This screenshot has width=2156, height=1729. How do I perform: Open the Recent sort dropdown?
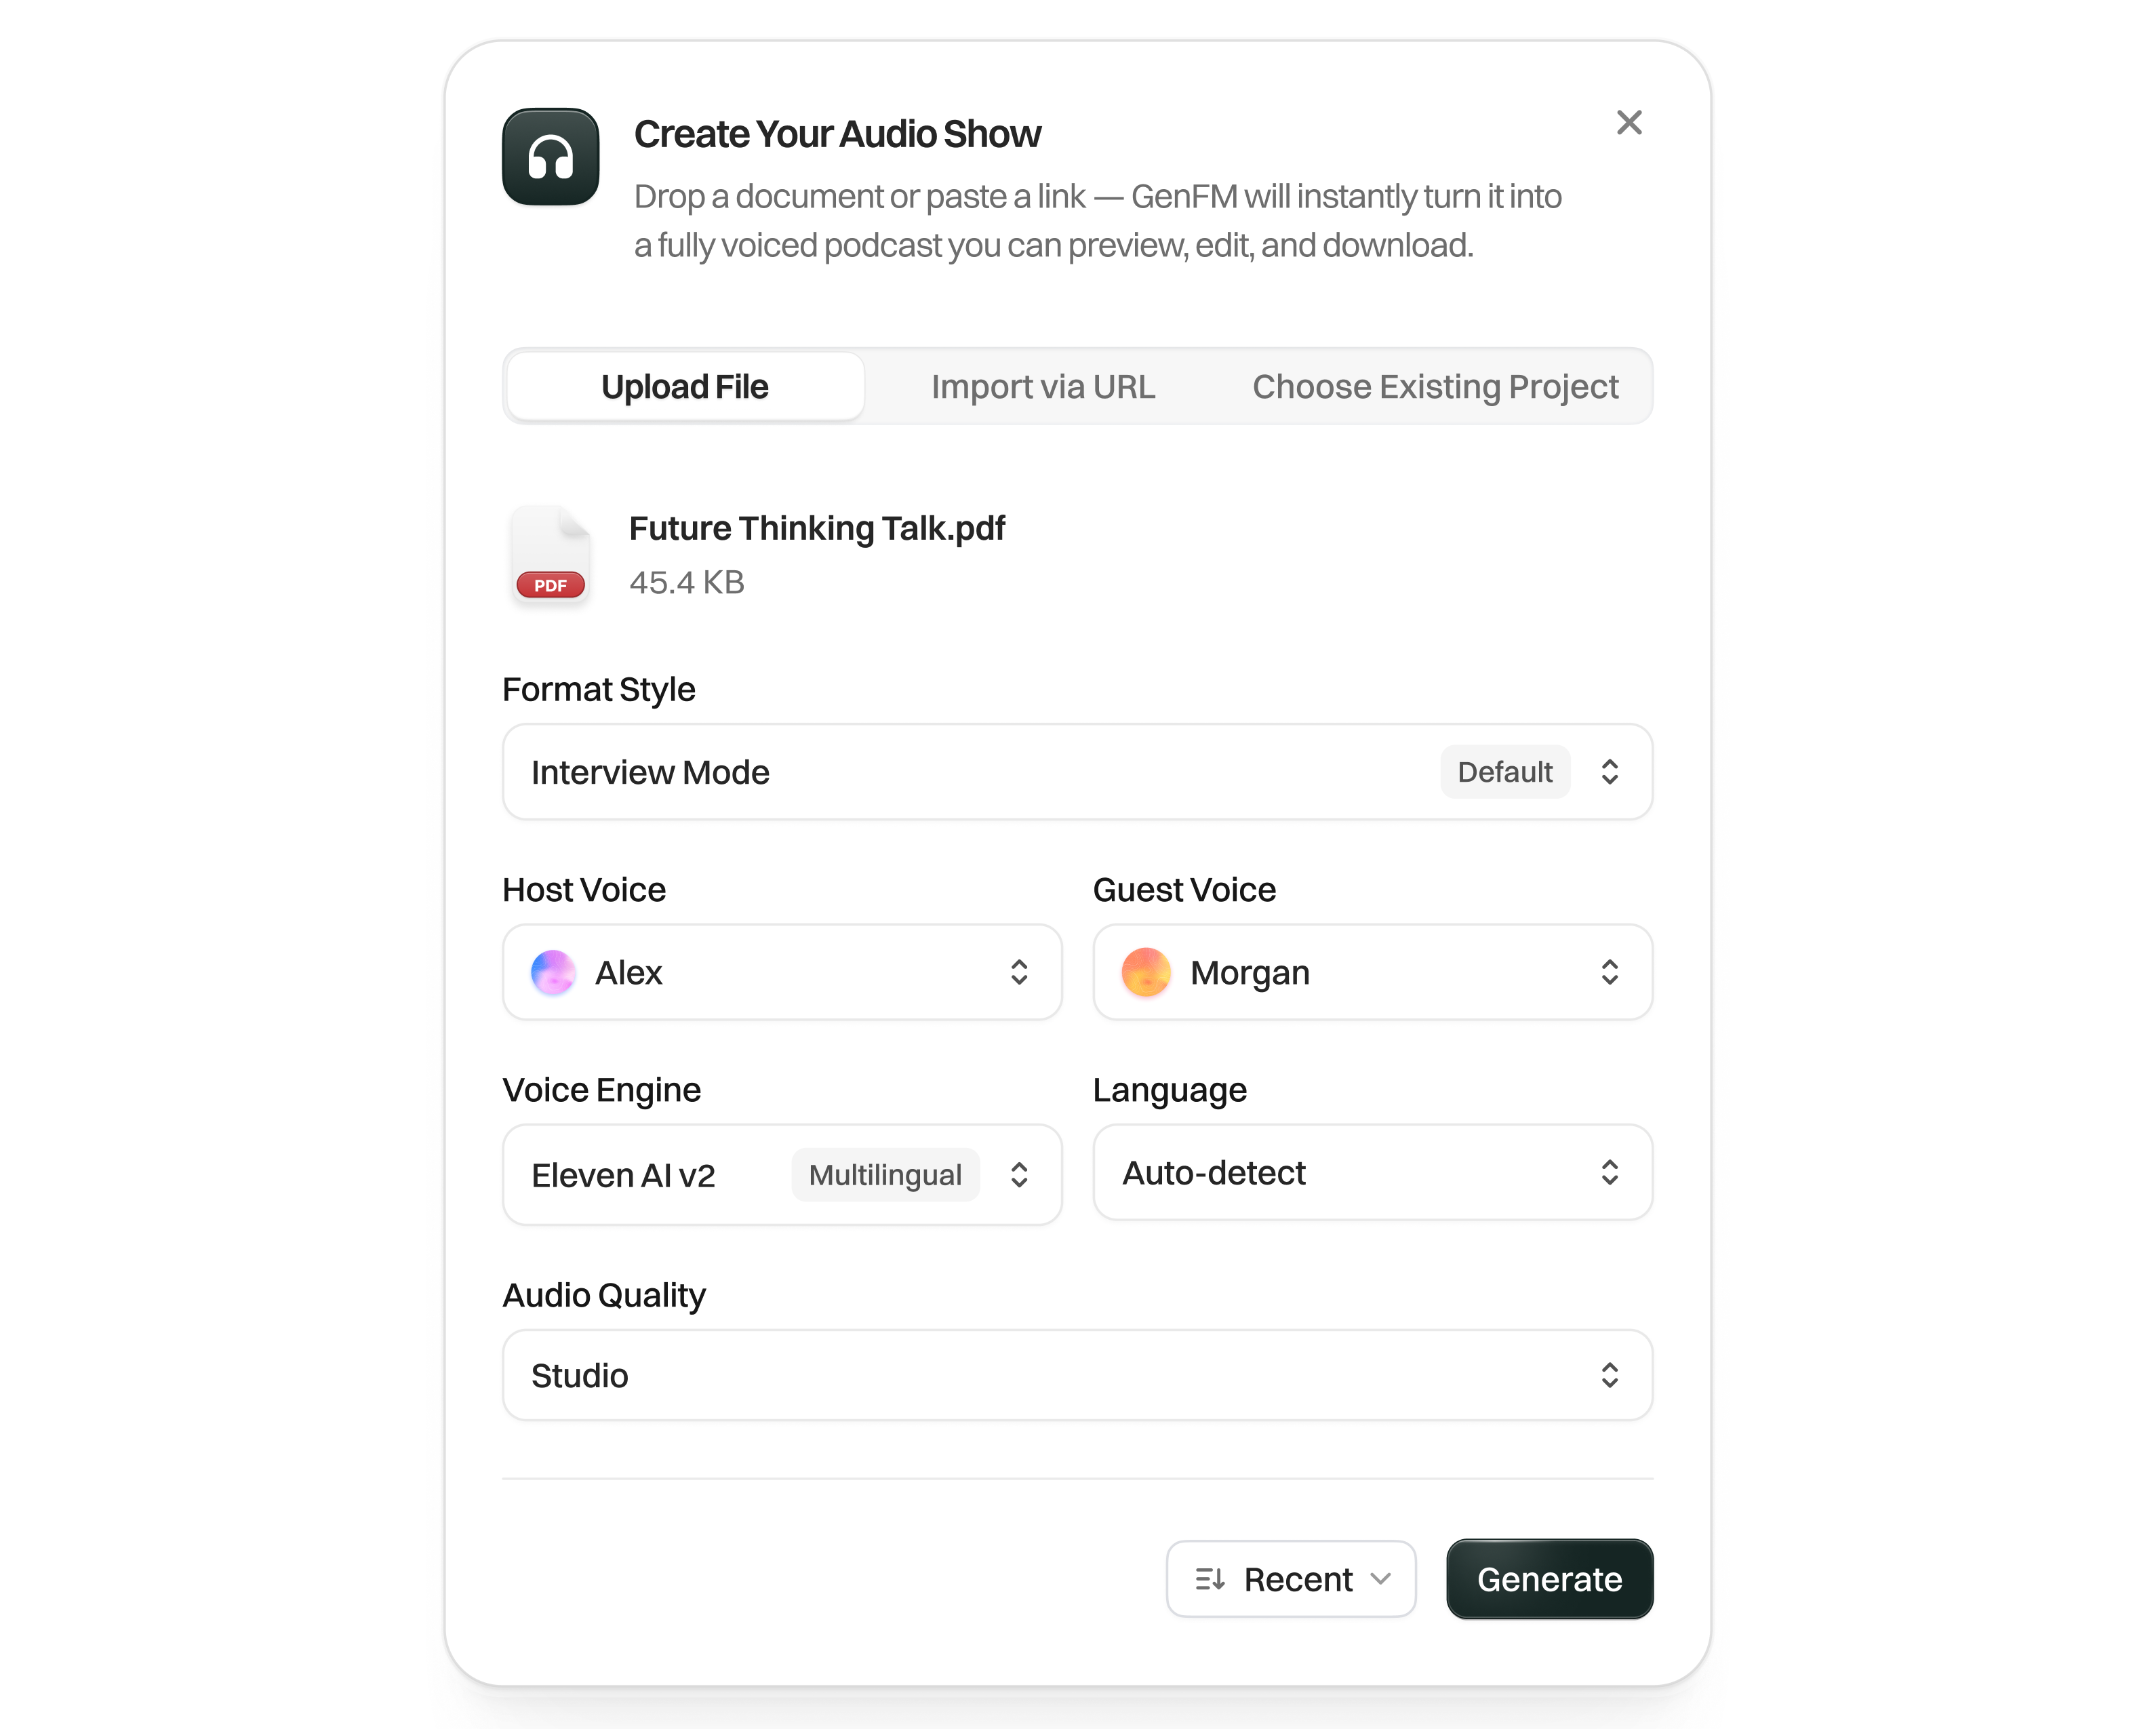click(1298, 1579)
